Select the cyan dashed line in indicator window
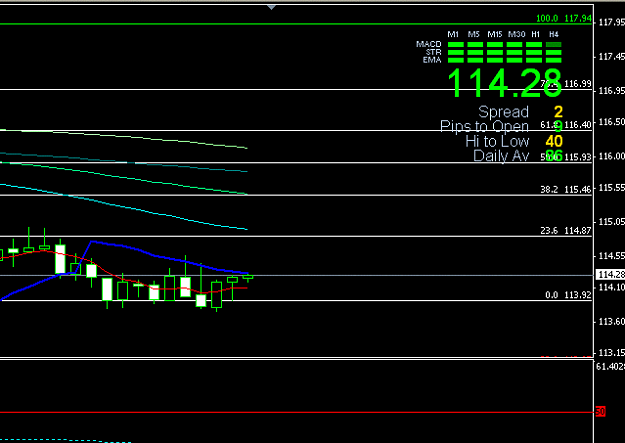Viewport: 625px width, 443px height. [66, 441]
